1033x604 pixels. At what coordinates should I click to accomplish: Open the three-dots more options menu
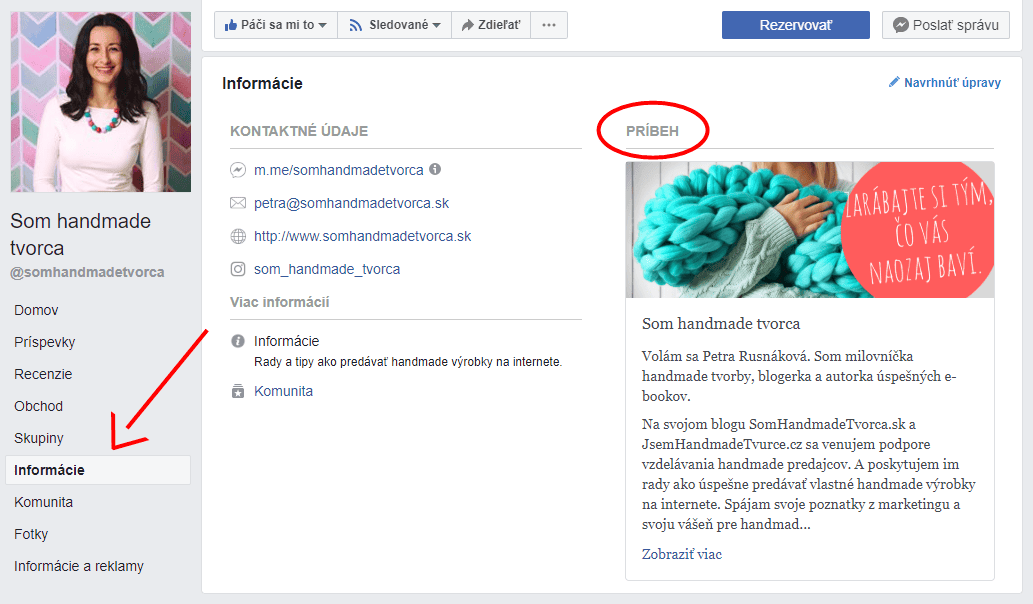pyautogui.click(x=549, y=25)
